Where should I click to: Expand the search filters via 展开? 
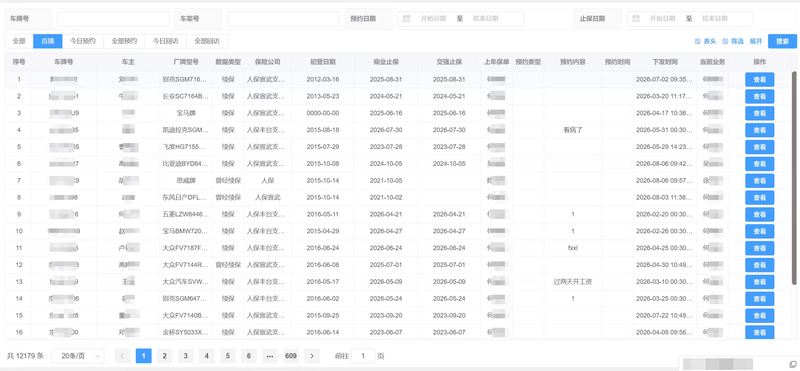756,41
